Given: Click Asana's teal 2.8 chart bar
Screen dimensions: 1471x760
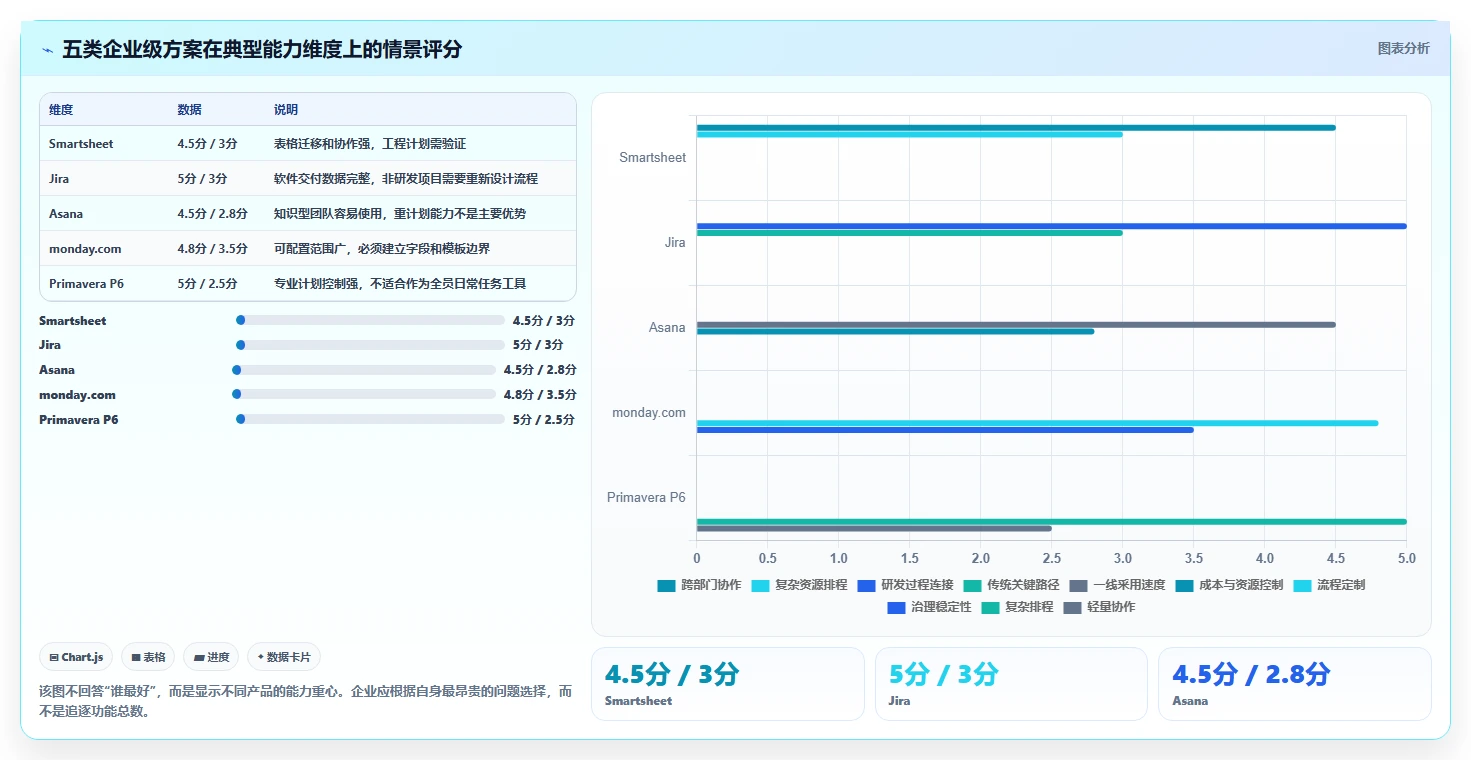Looking at the screenshot, I should (x=896, y=331).
